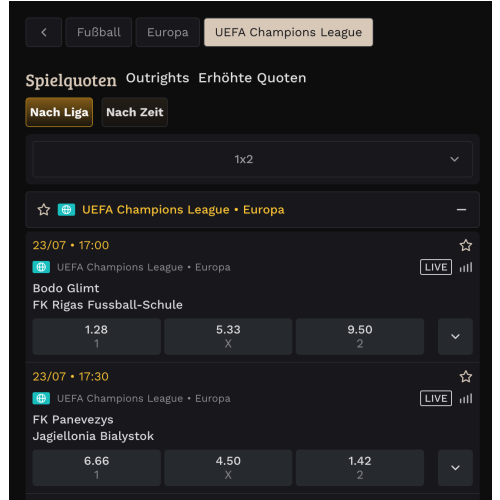Open the Erhöhte Quoten tab

point(252,78)
